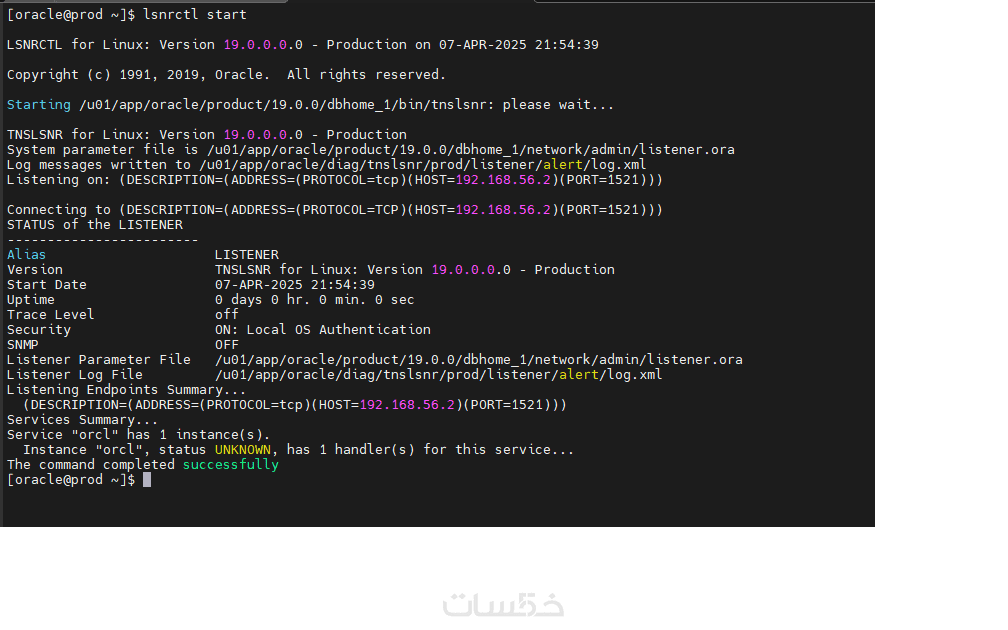Viewport: 1008px width, 630px height.
Task: Click the 'System parameter file is' line
Action: point(370,150)
